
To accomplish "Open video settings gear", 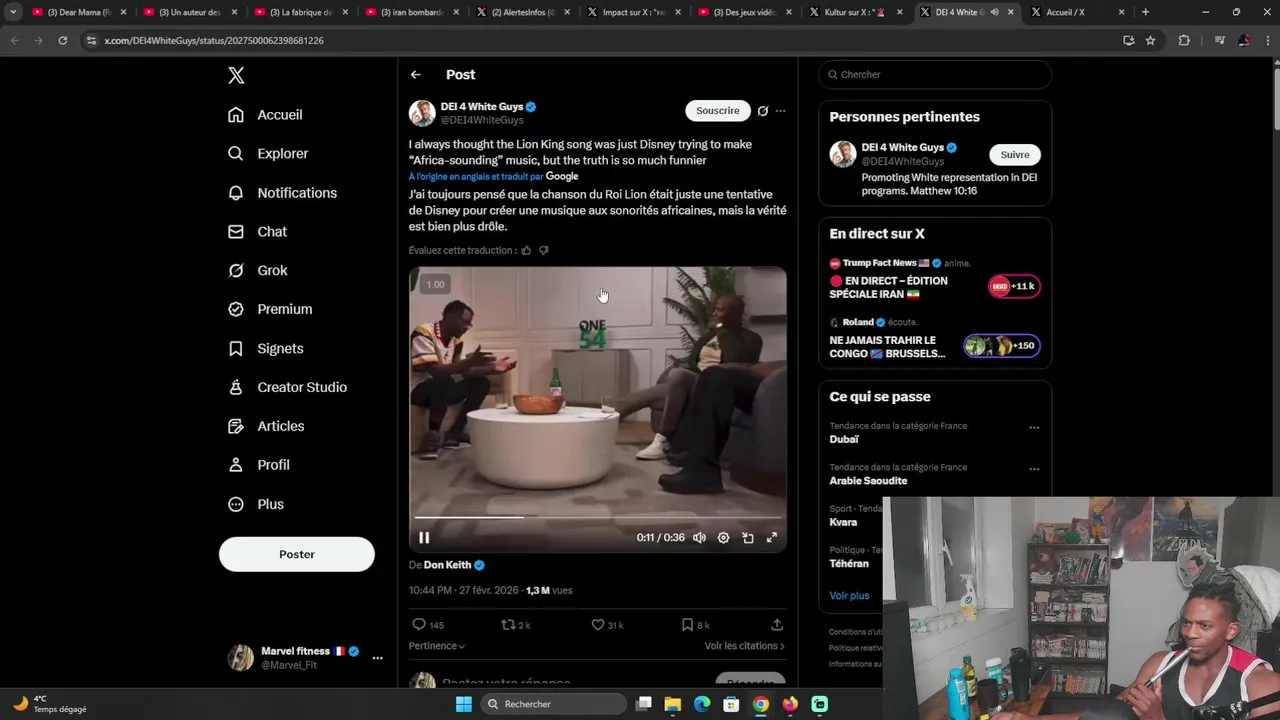I will [723, 538].
